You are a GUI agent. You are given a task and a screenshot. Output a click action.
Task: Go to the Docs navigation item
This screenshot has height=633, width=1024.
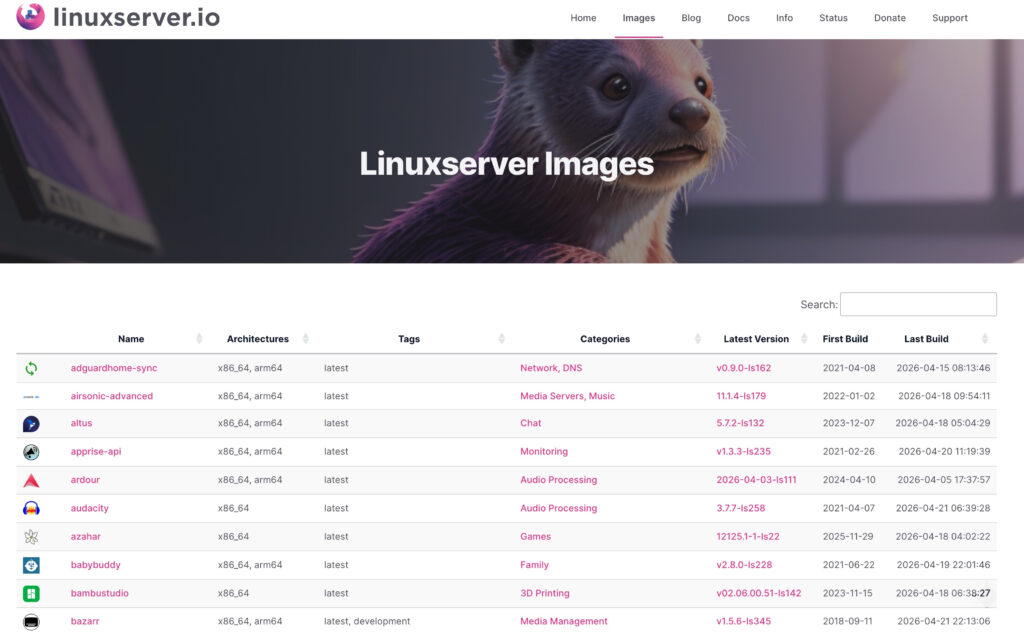pos(738,18)
